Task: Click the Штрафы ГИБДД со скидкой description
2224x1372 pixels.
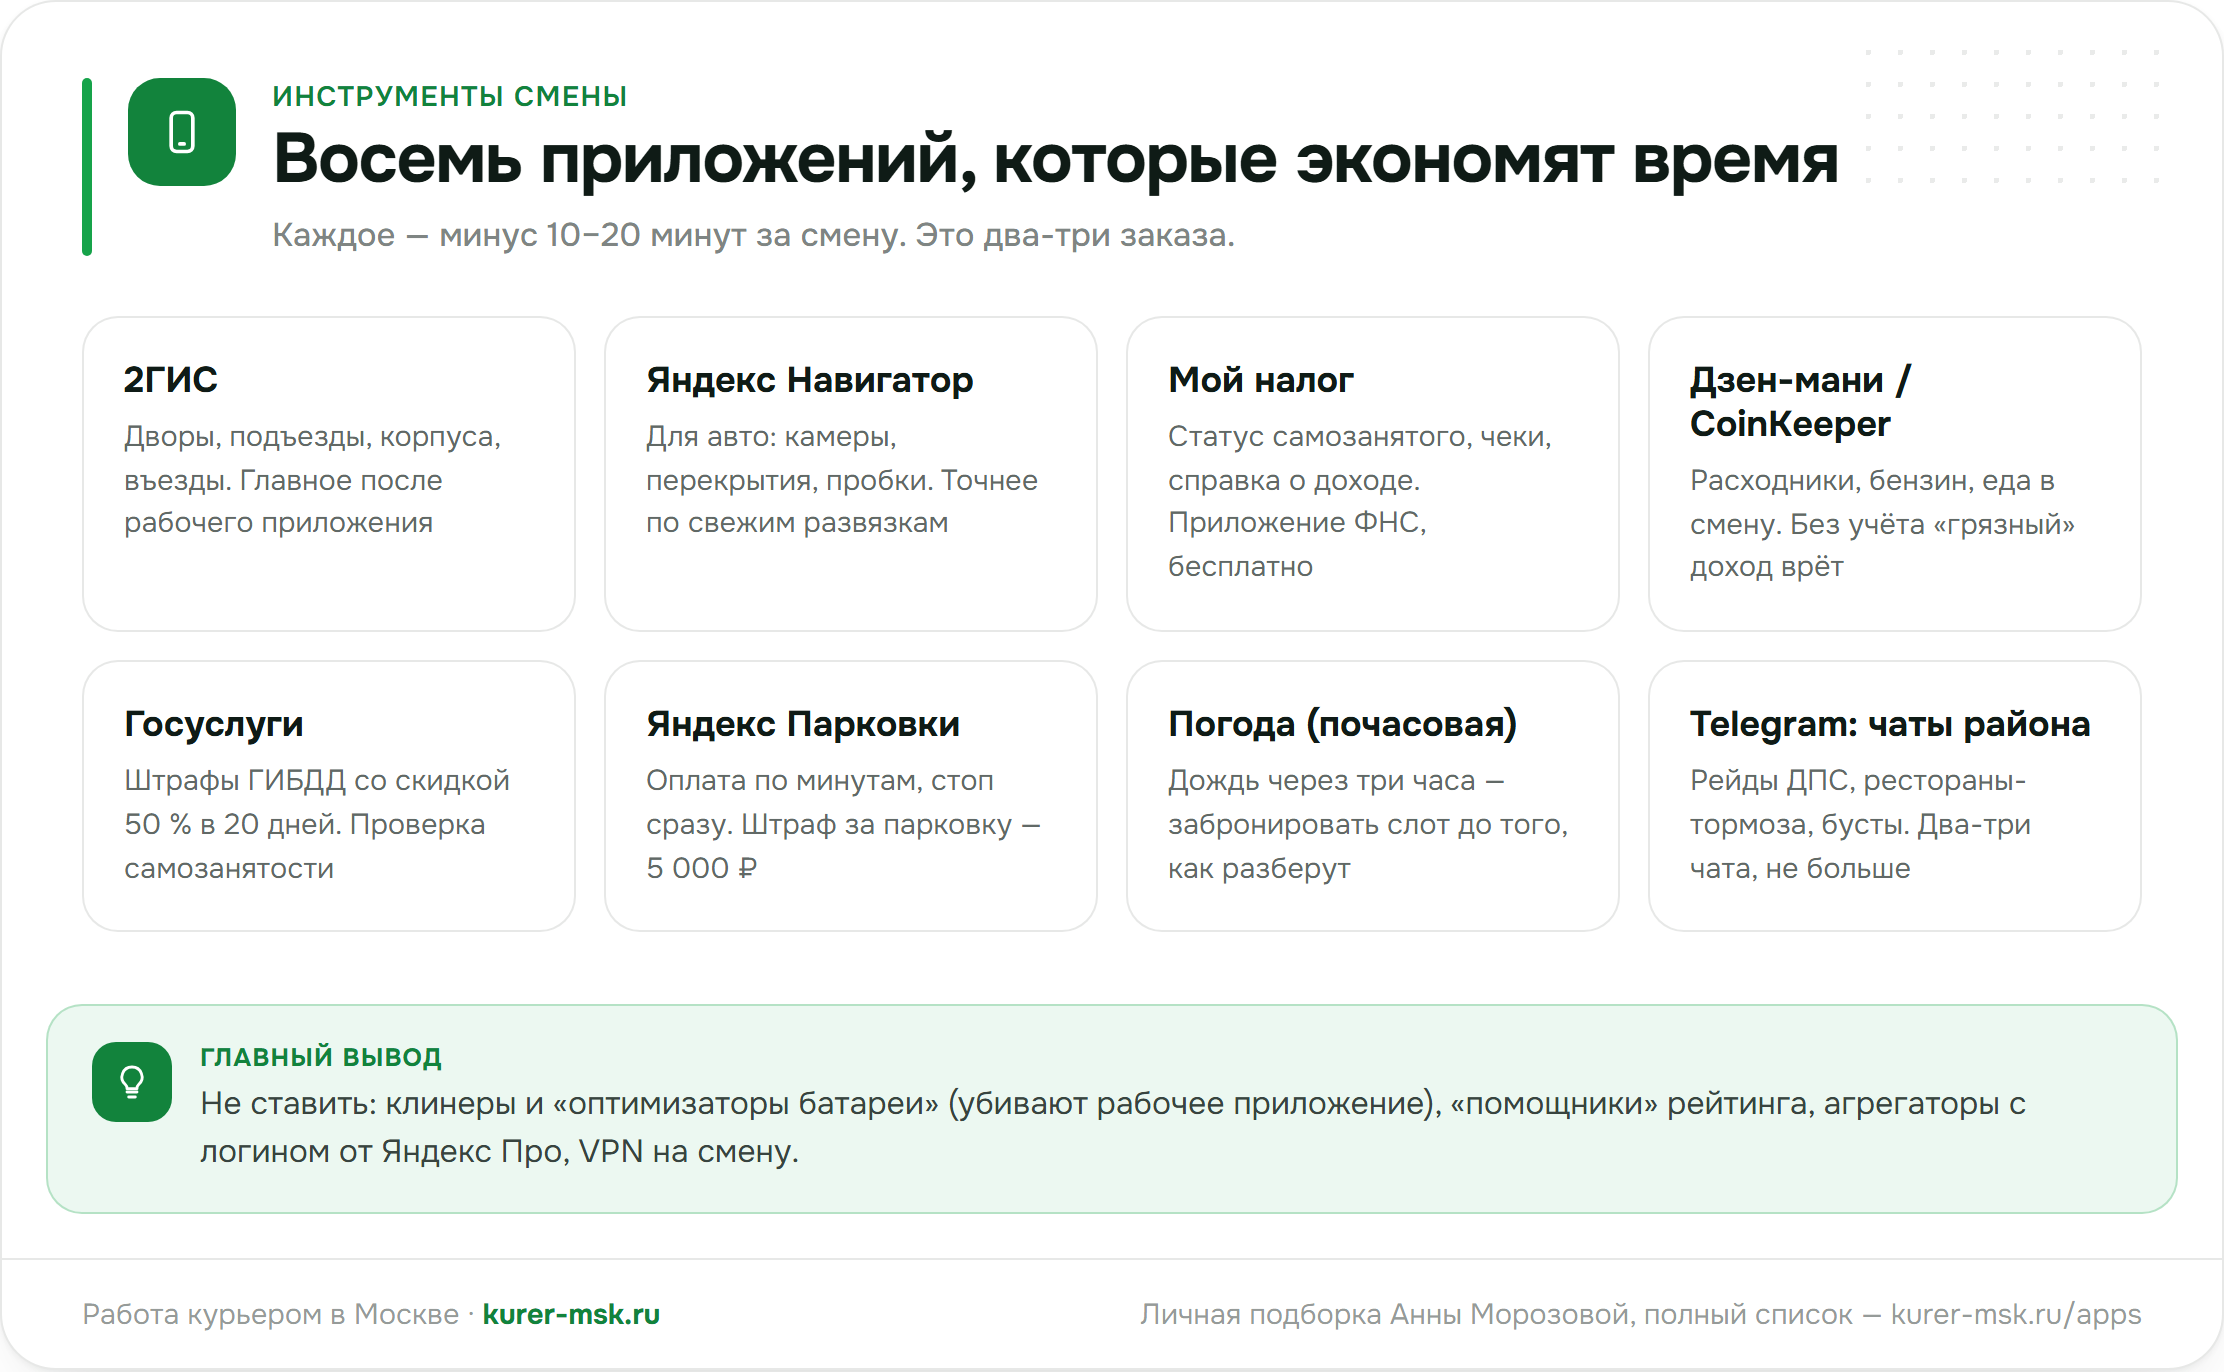Action: pyautogui.click(x=317, y=824)
